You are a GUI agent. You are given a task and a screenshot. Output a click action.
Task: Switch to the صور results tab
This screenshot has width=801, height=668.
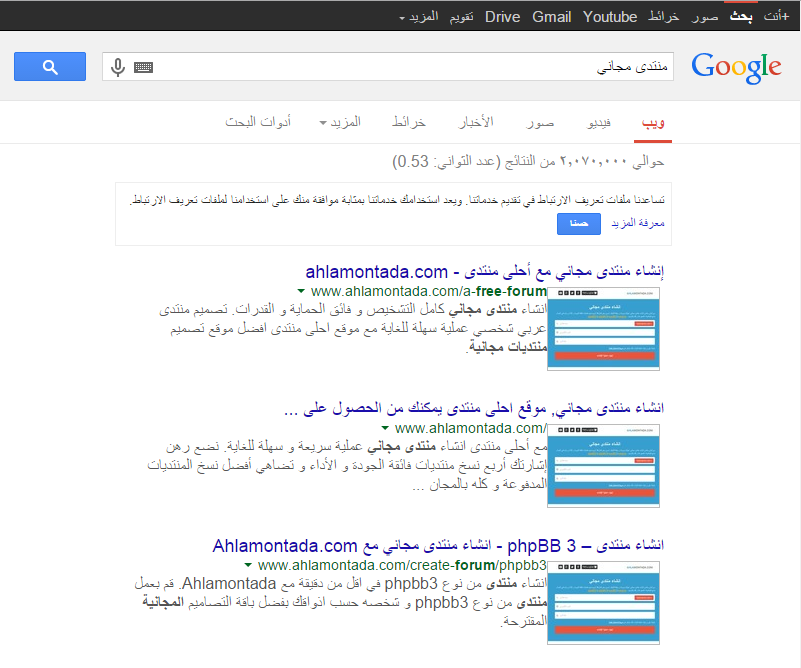tap(540, 123)
